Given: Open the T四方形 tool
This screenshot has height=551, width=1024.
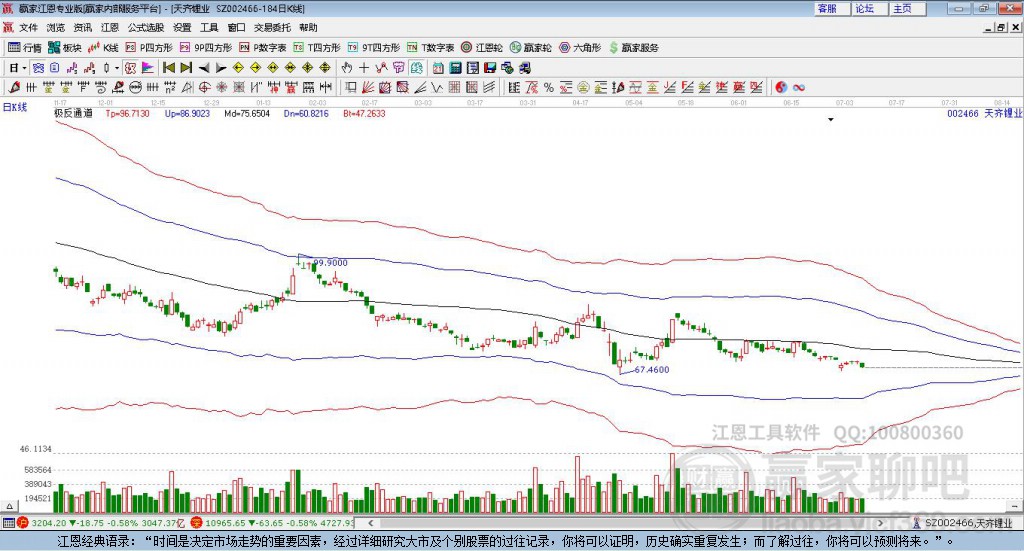Looking at the screenshot, I should (317, 48).
